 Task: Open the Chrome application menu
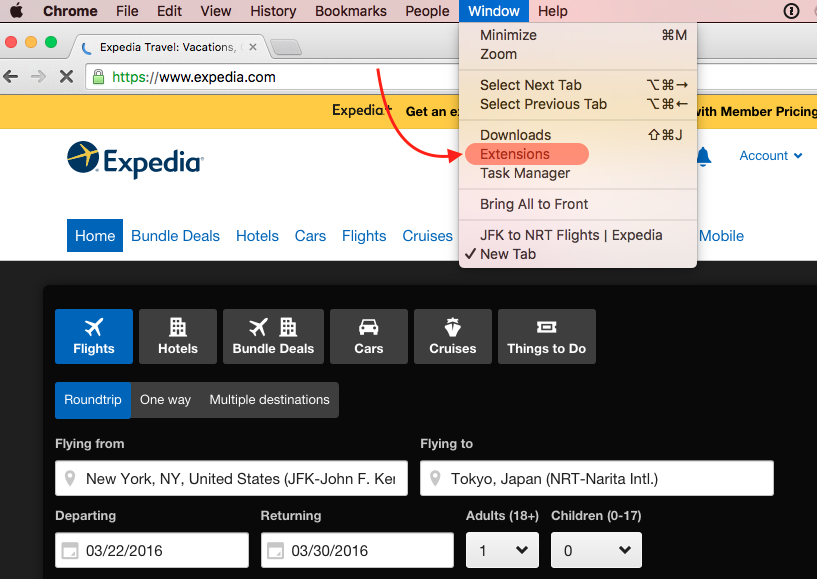(x=70, y=11)
